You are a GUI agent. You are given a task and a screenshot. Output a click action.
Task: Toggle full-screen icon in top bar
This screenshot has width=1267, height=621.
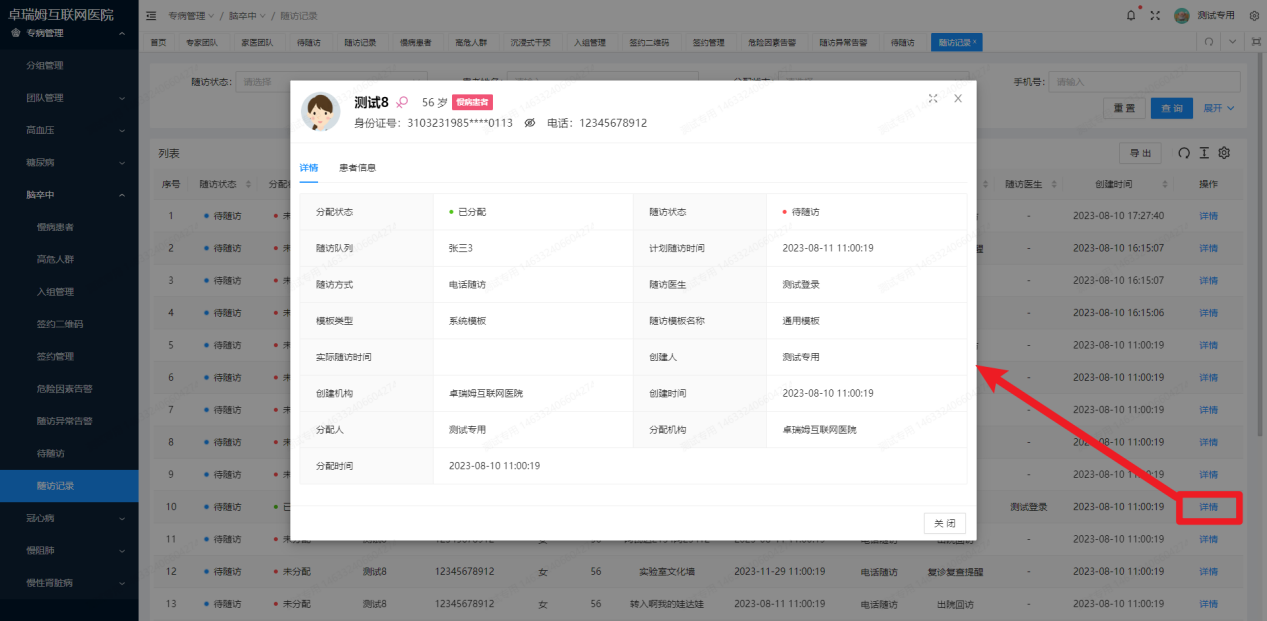(x=1156, y=15)
